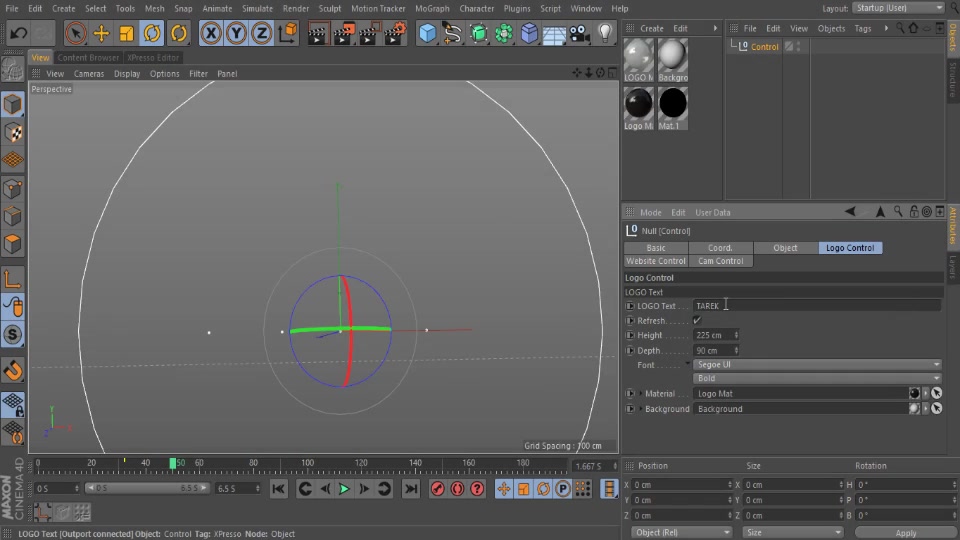Screen dimensions: 960x540
Task: Open the Bold font style dropdown
Action: (x=817, y=378)
